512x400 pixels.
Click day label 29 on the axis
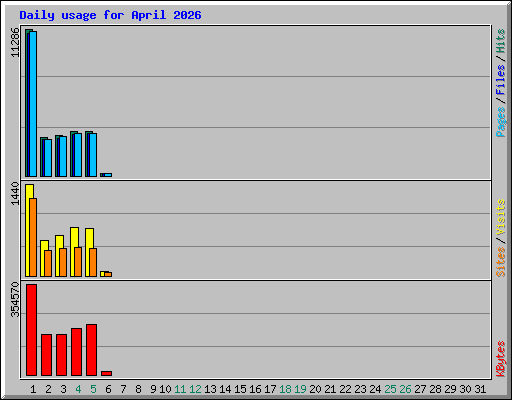point(450,389)
